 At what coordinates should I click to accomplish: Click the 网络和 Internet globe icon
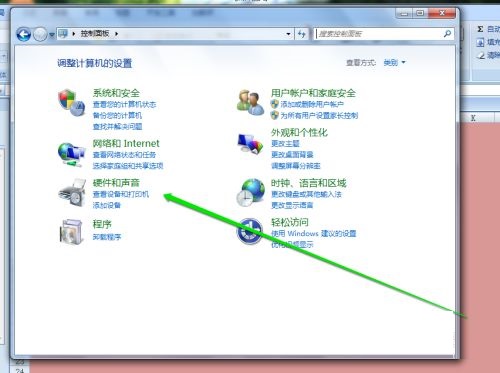tap(71, 154)
